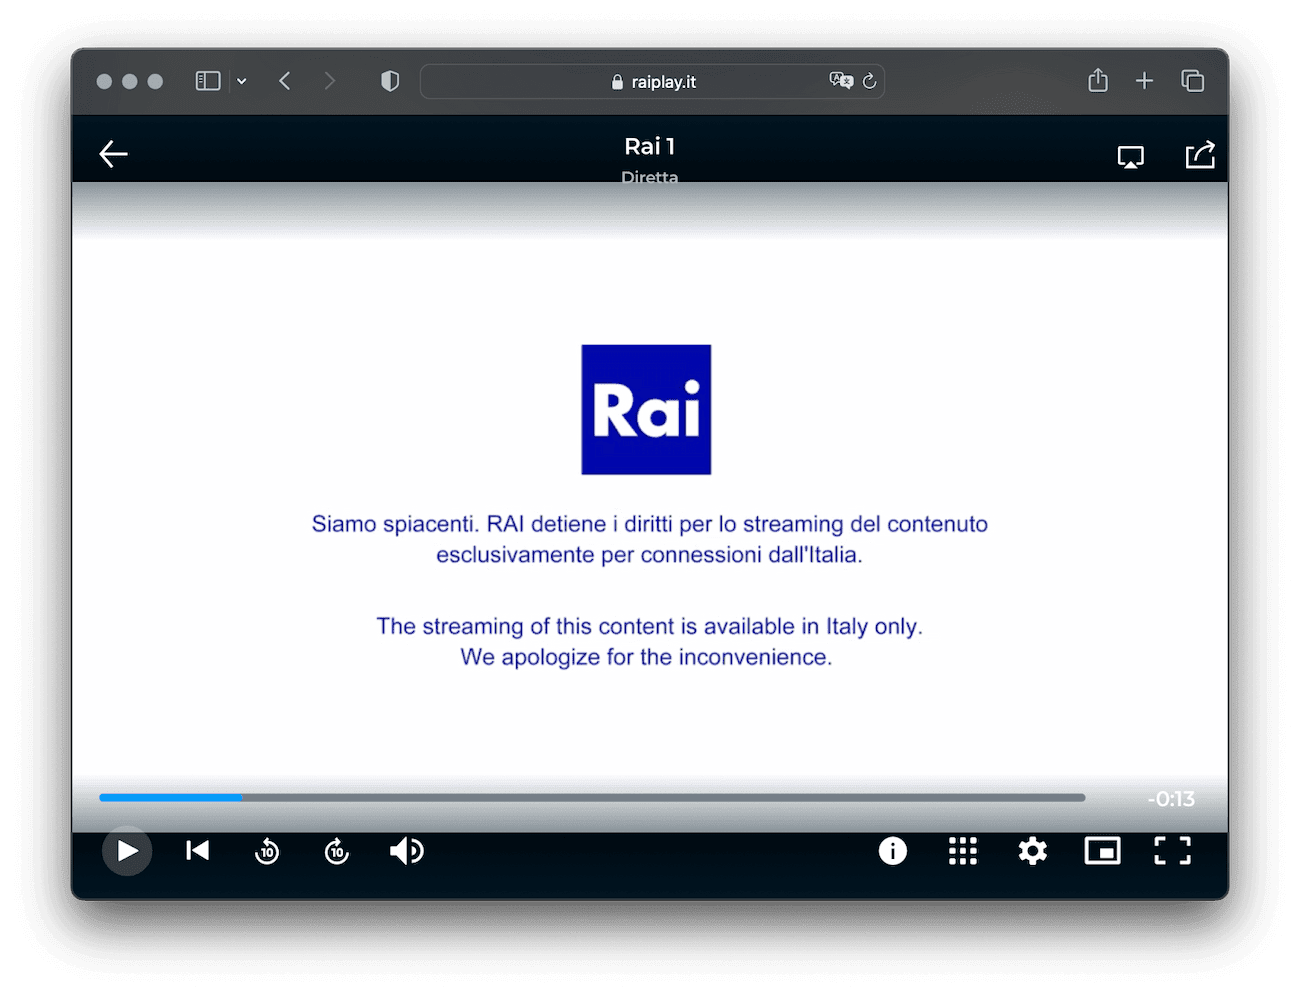Click the raiplay.it address bar

(x=652, y=82)
